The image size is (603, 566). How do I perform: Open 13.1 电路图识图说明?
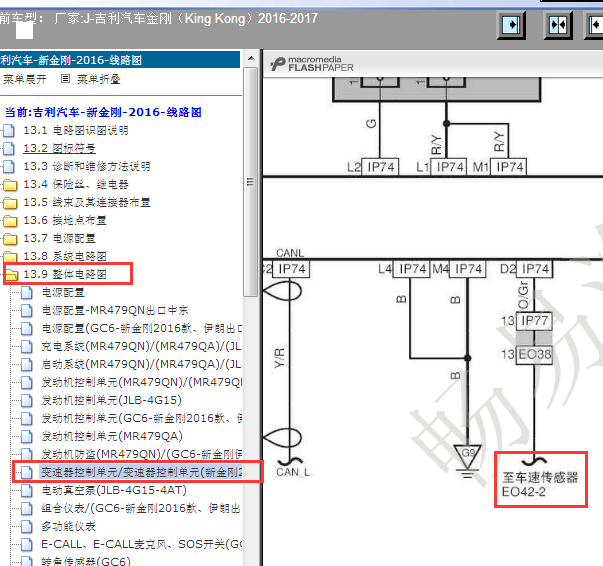[x=76, y=130]
